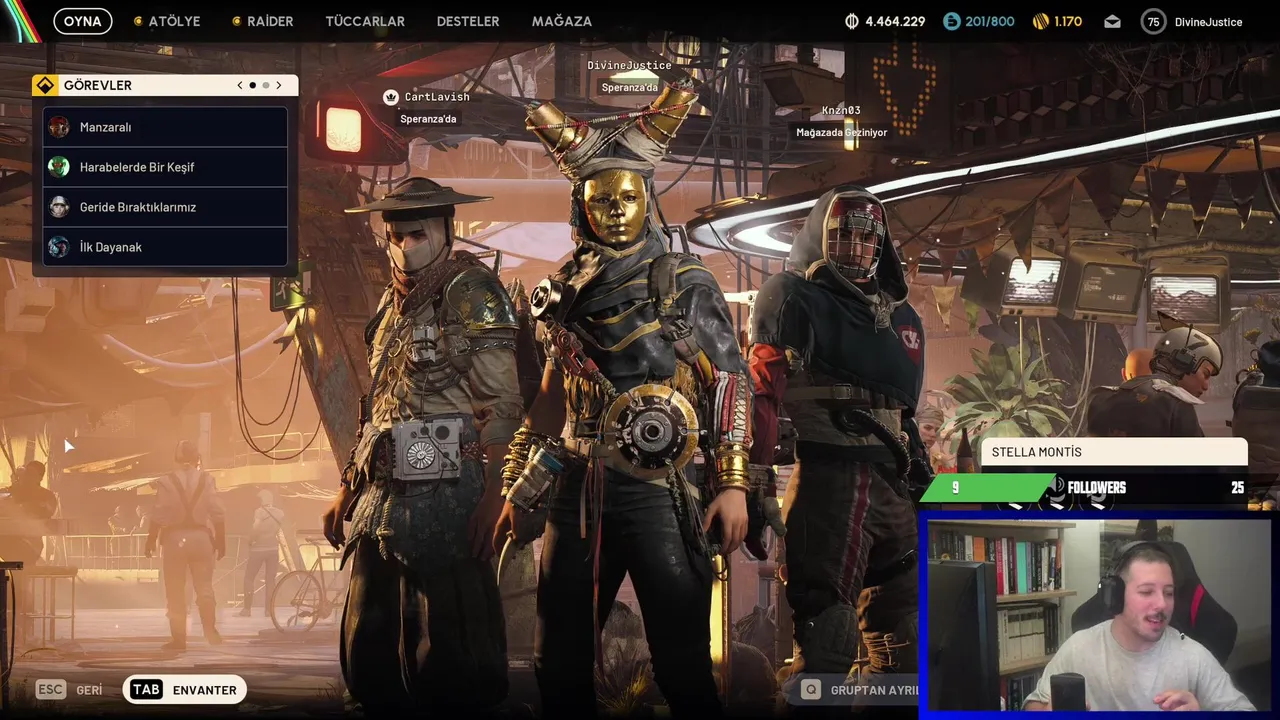Click the 1.170 token amount
1280x720 pixels.
(x=1068, y=21)
